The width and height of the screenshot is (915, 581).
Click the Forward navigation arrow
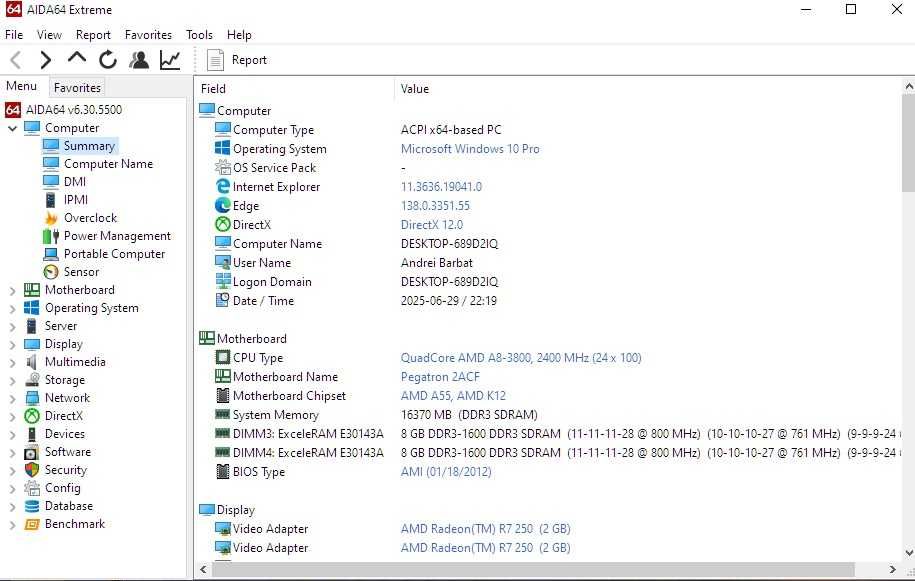(x=45, y=60)
